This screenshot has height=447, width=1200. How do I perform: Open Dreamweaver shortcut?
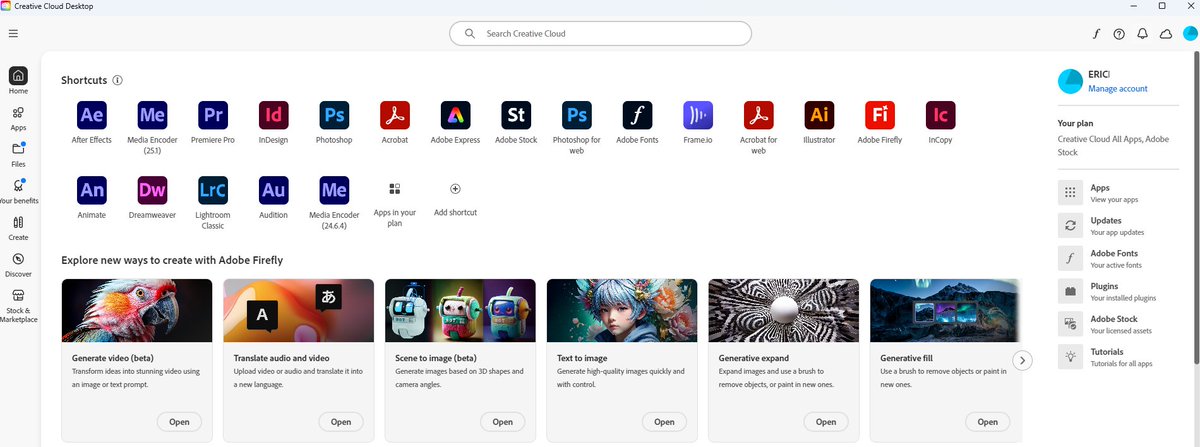click(x=153, y=189)
